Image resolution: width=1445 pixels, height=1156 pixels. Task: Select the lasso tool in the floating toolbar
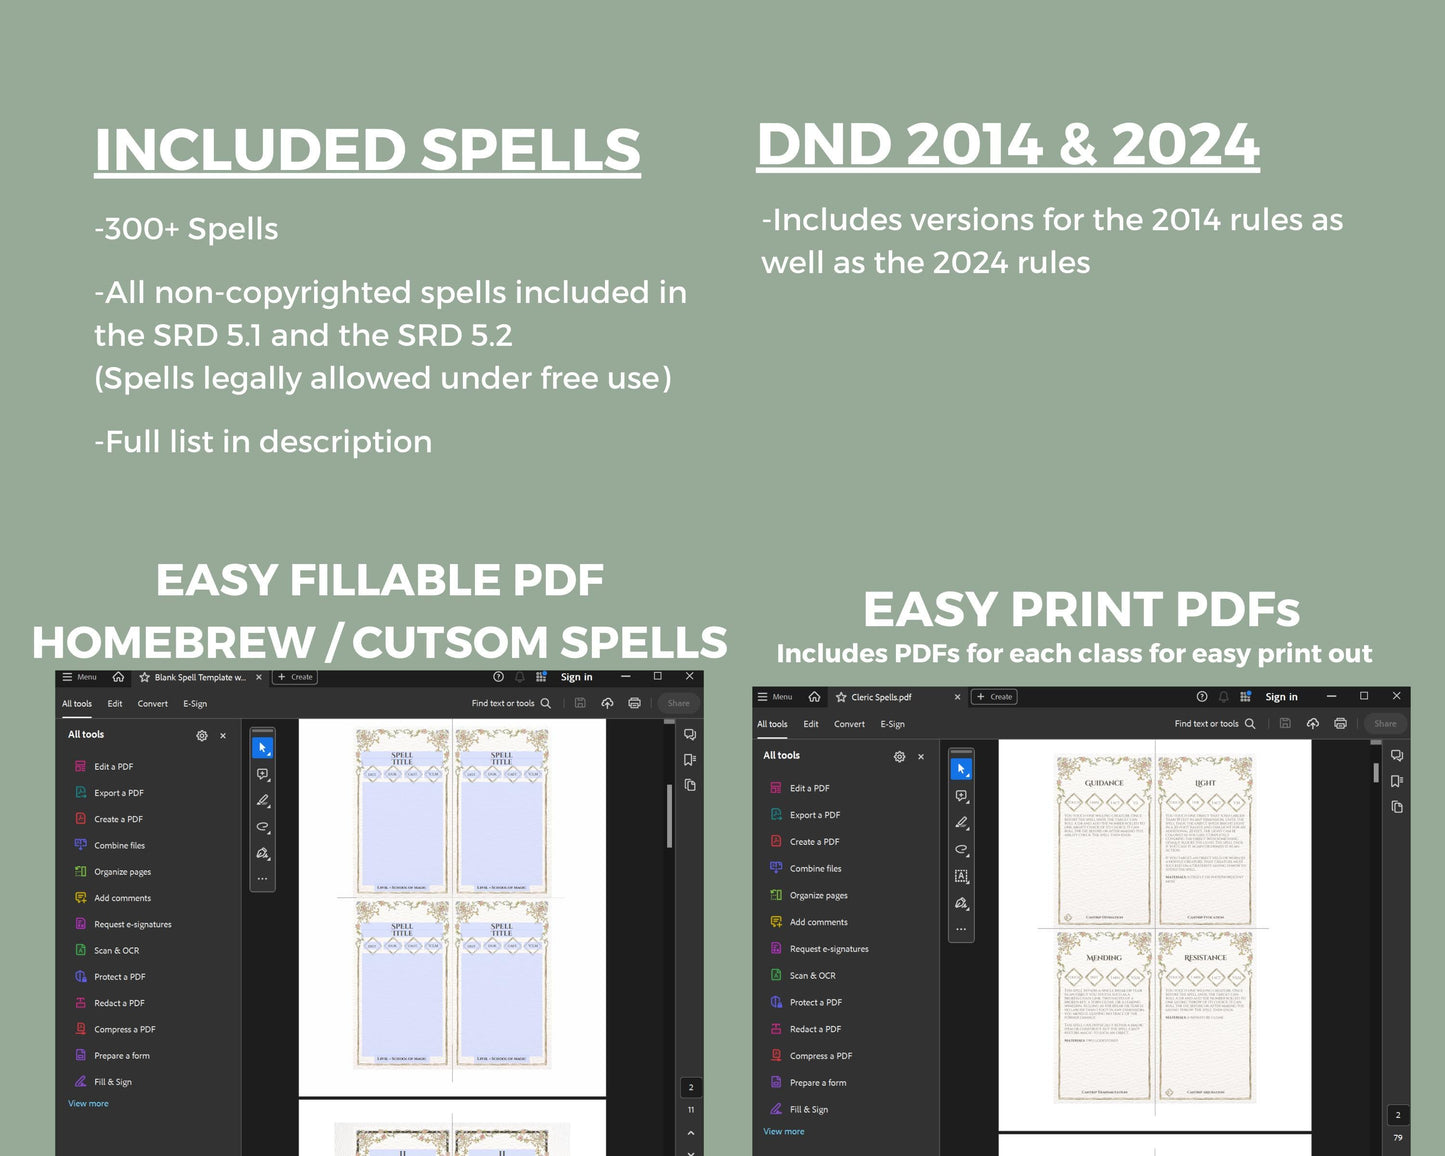tap(263, 828)
